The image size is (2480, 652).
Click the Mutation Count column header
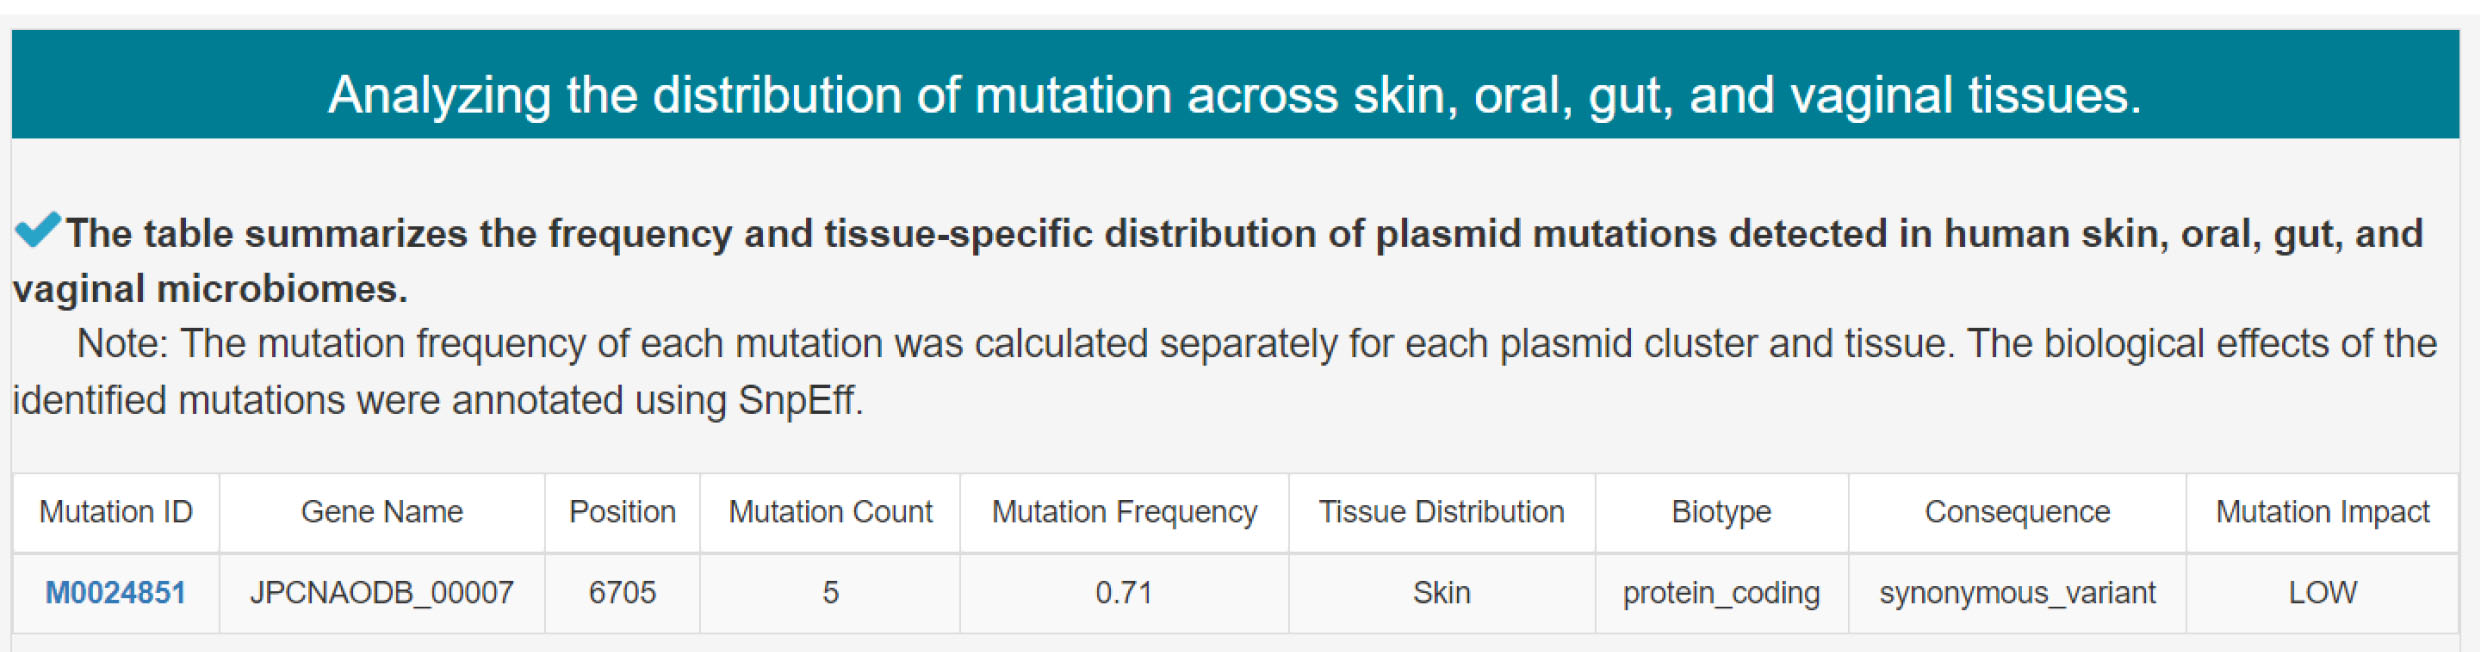[830, 512]
